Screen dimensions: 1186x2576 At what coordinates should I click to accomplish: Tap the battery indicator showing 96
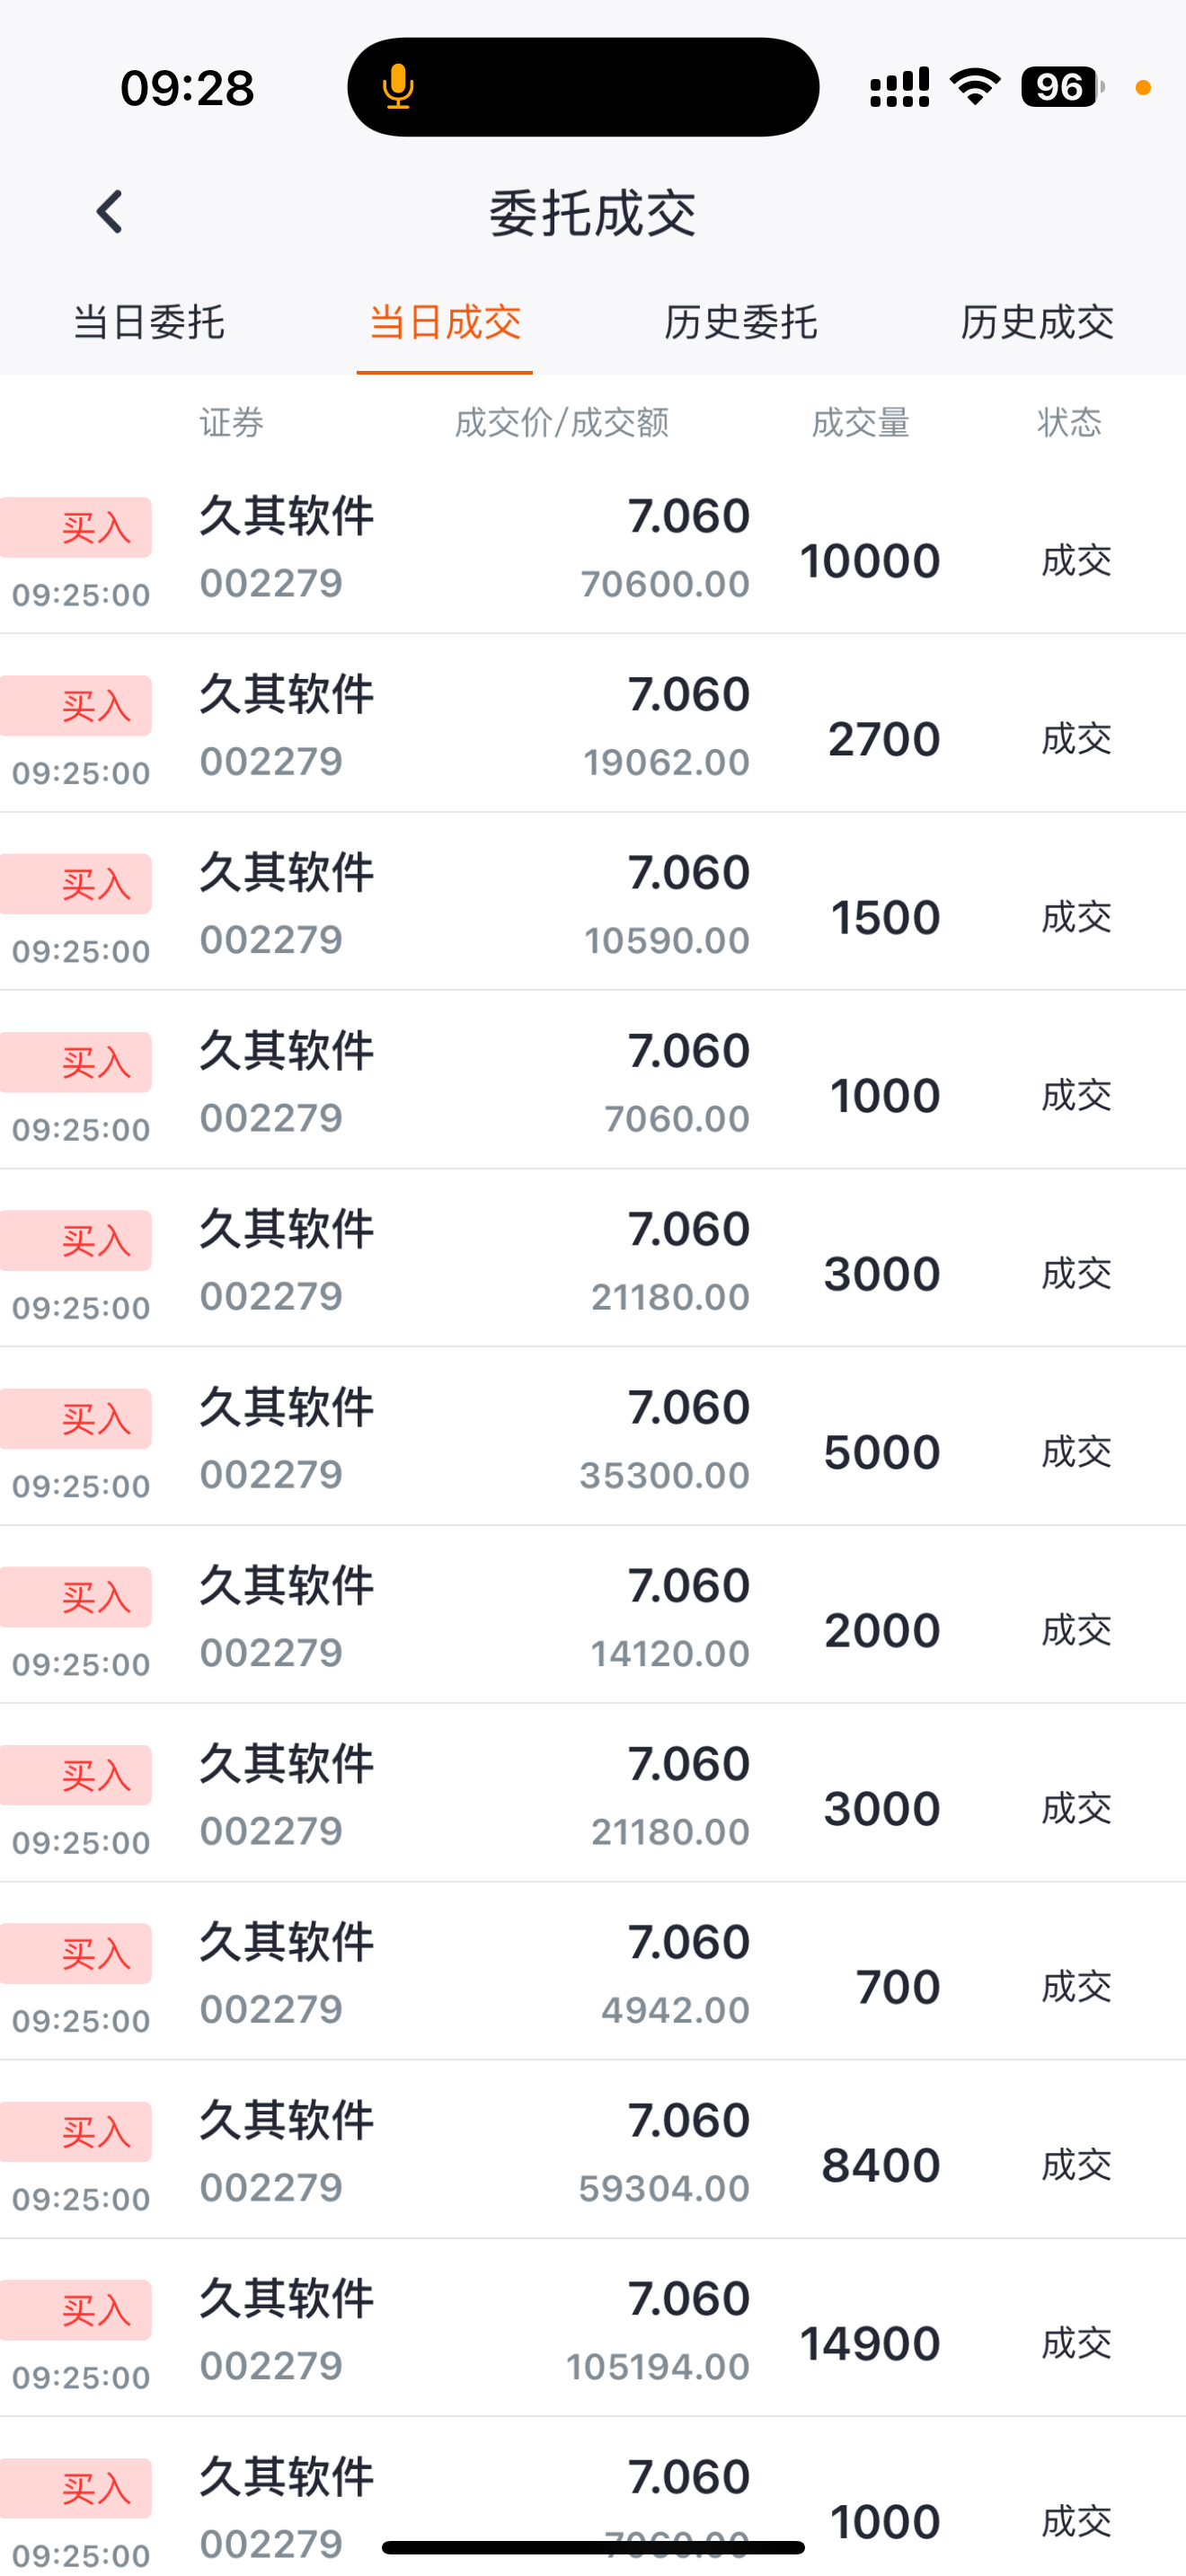coord(1062,87)
